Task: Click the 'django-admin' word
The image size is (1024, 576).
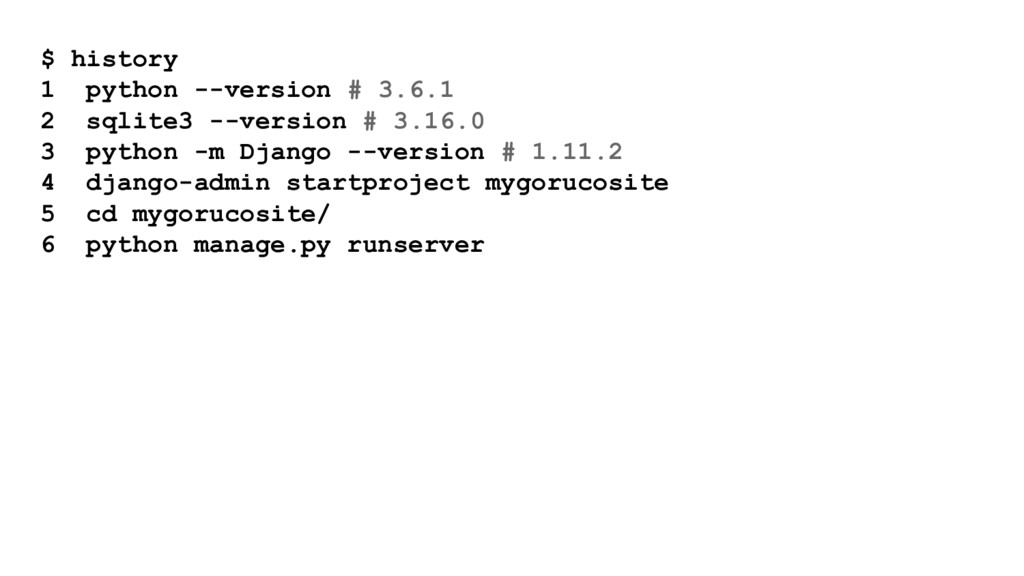Action: [x=178, y=184]
